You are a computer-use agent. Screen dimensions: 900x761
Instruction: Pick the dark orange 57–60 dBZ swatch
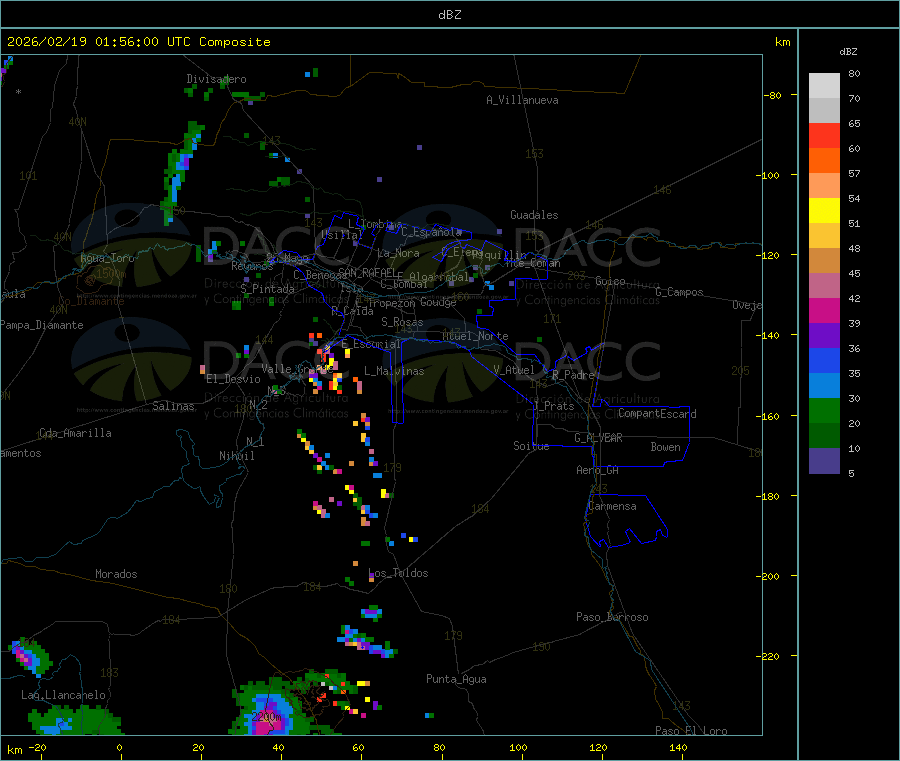pos(824,161)
